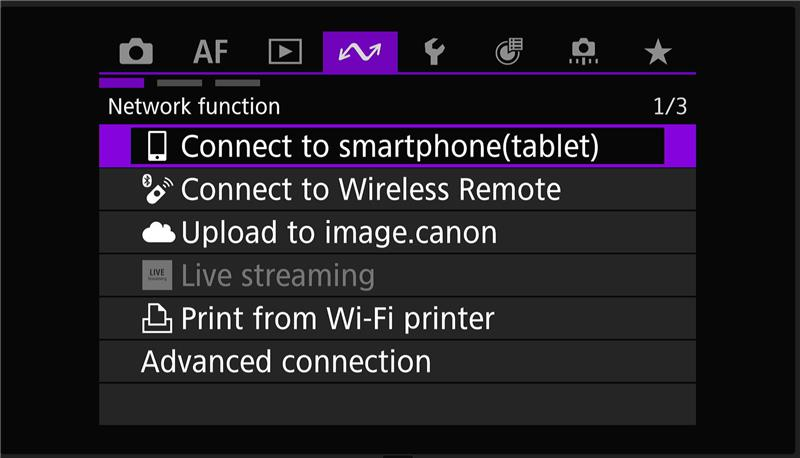Open the Playback tab icon
Screen dimensions: 800x458
pyautogui.click(x=285, y=52)
